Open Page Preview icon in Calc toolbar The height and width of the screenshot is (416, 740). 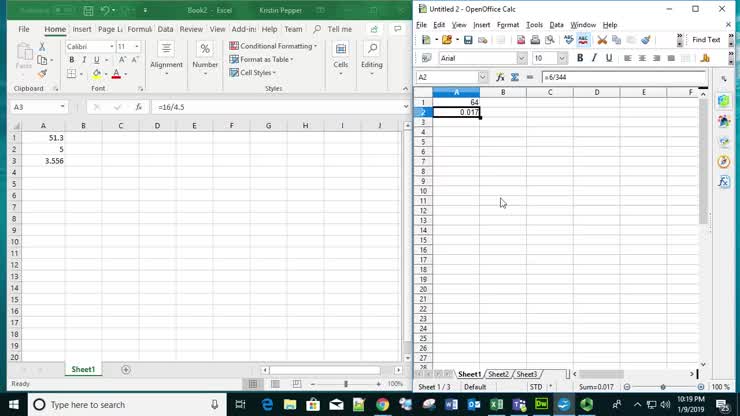[x=549, y=40]
